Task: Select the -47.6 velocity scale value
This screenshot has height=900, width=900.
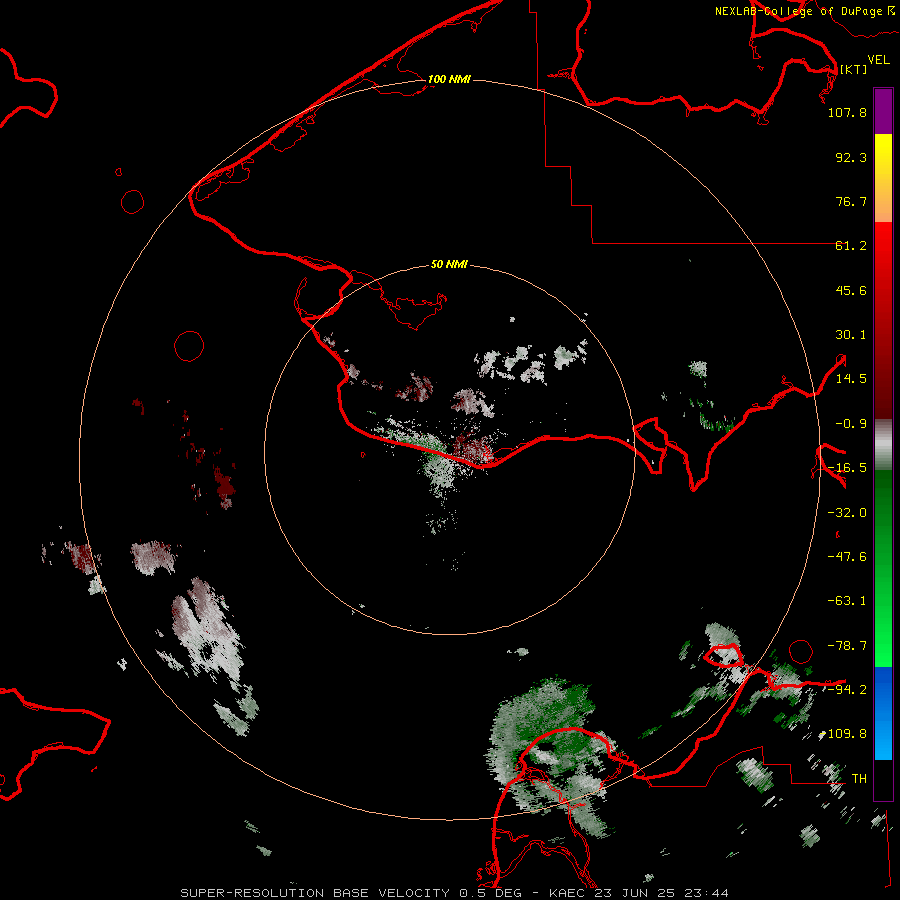Action: point(847,557)
